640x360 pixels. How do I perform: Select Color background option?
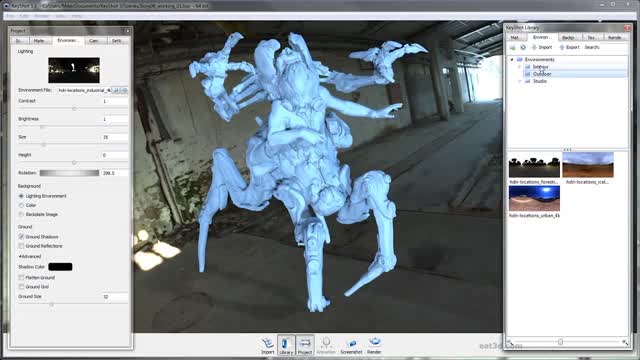(21, 205)
